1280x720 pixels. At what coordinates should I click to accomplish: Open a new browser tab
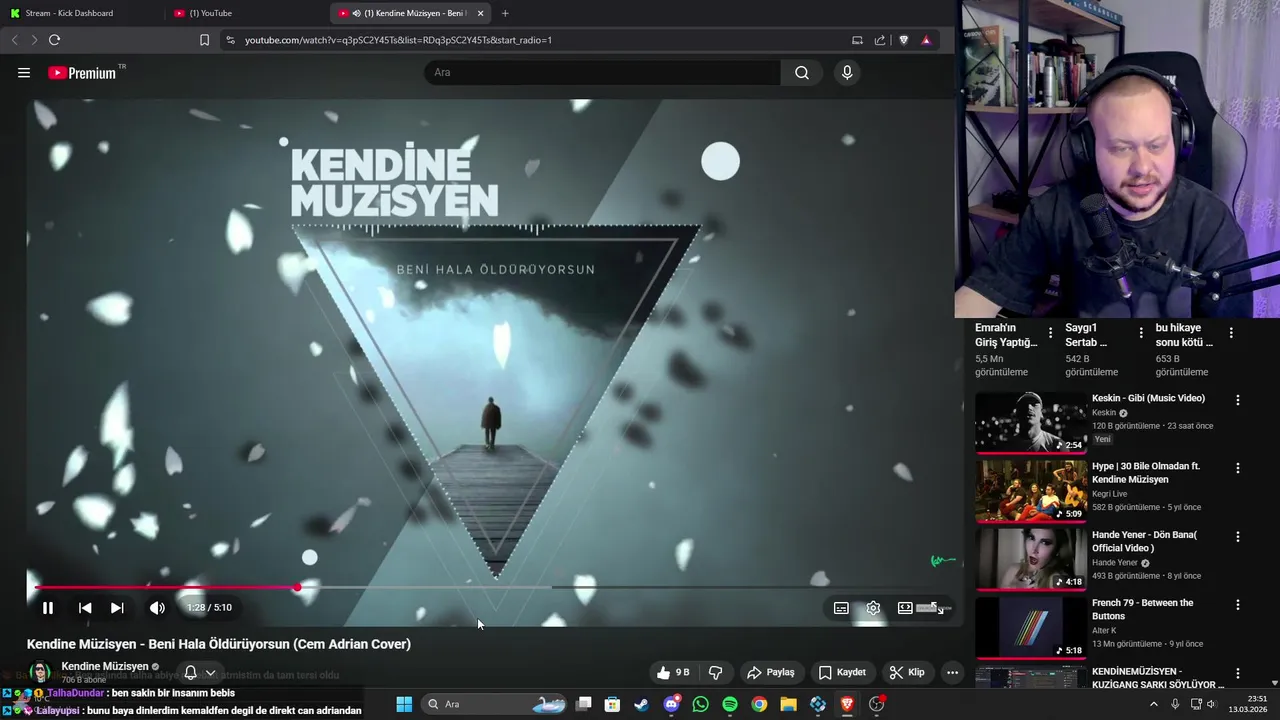click(x=505, y=13)
